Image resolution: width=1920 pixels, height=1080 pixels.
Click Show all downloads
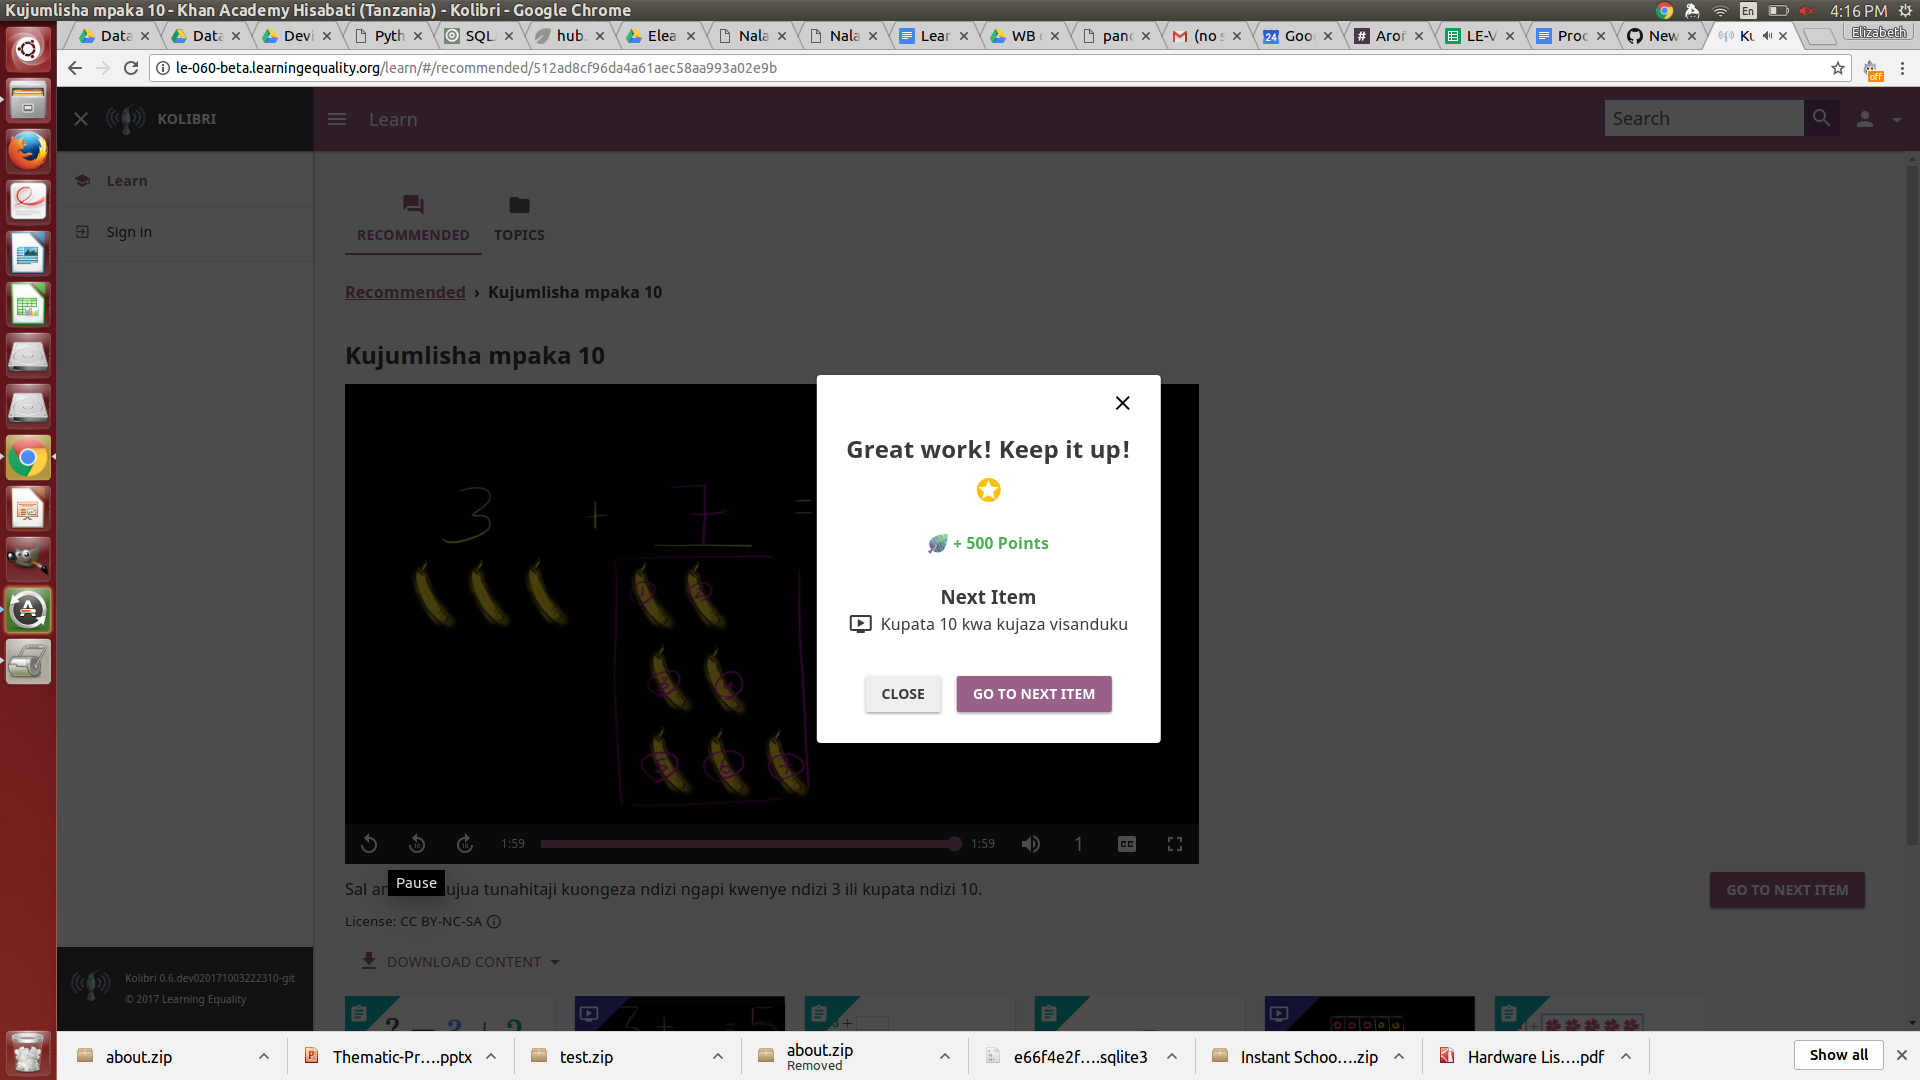1838,1055
